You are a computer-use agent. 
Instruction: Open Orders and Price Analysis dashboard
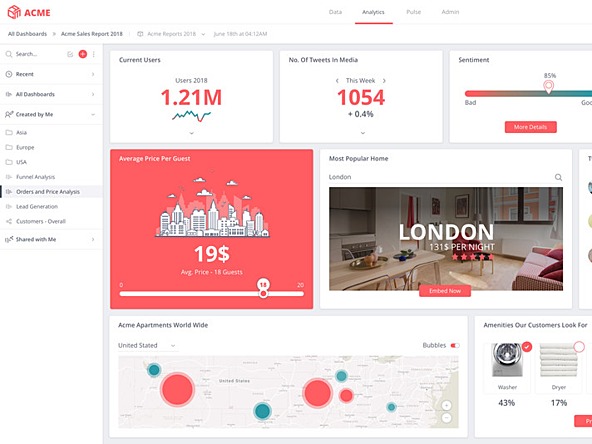(51, 192)
